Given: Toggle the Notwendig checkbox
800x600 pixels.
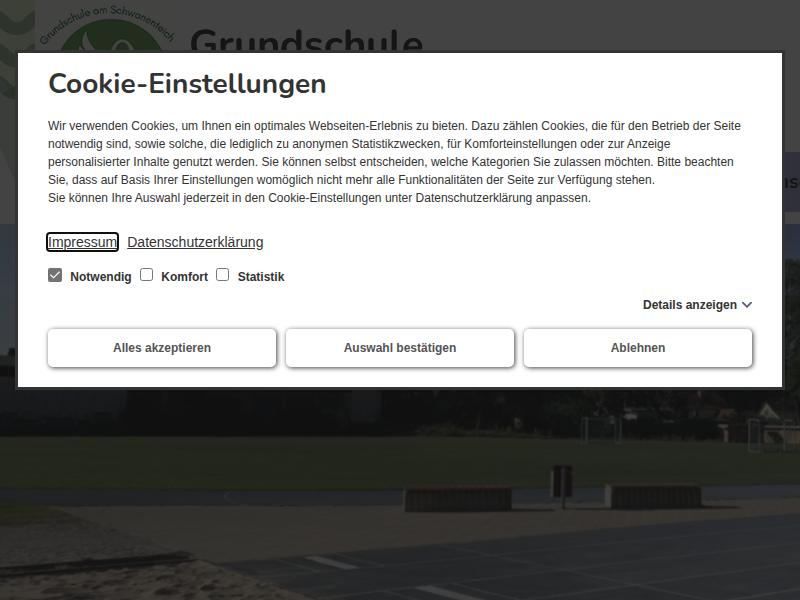Looking at the screenshot, I should click(x=55, y=275).
